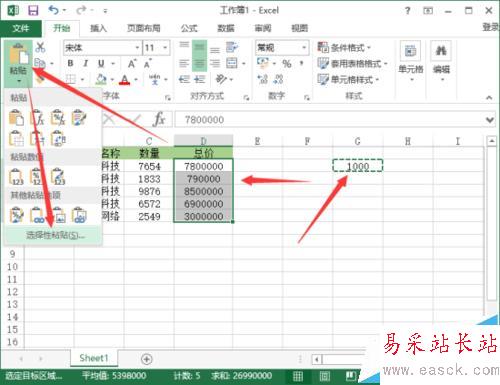Select the Sheet1 worksheet tab
The height and width of the screenshot is (385, 500).
click(94, 358)
